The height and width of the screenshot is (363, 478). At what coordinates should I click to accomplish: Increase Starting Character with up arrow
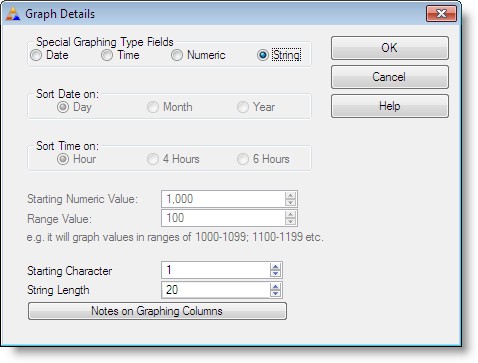275,267
